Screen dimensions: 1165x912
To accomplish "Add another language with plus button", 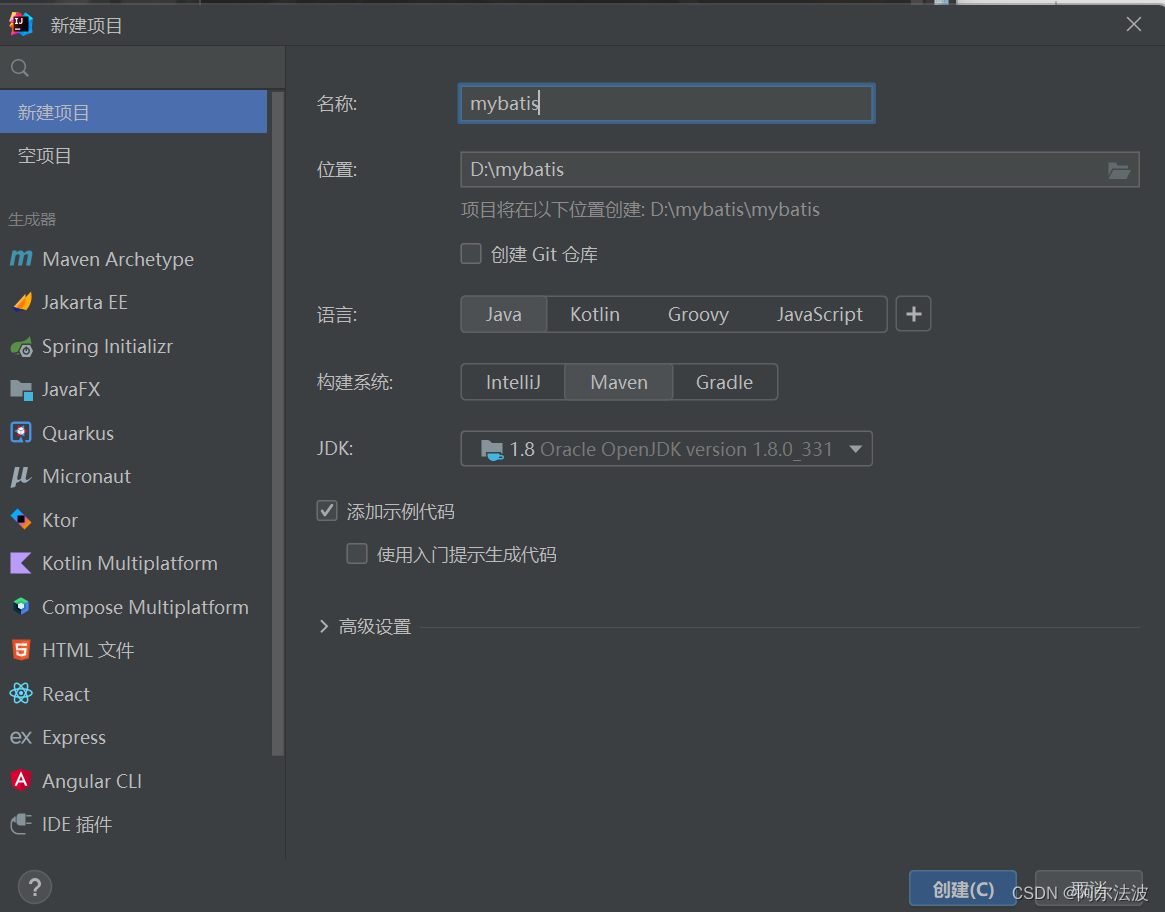I will (913, 314).
